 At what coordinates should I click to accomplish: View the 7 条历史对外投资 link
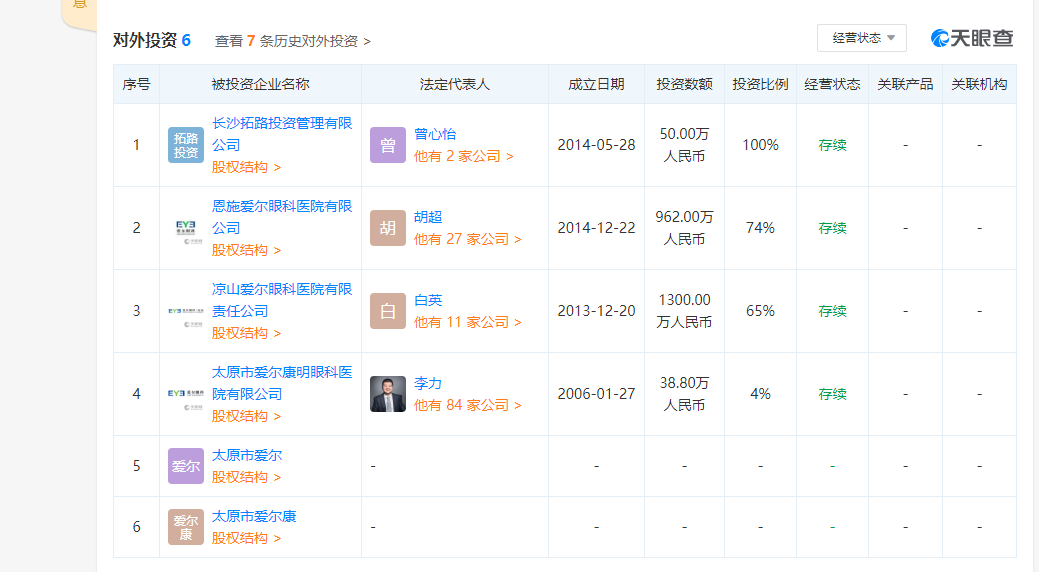[x=293, y=41]
